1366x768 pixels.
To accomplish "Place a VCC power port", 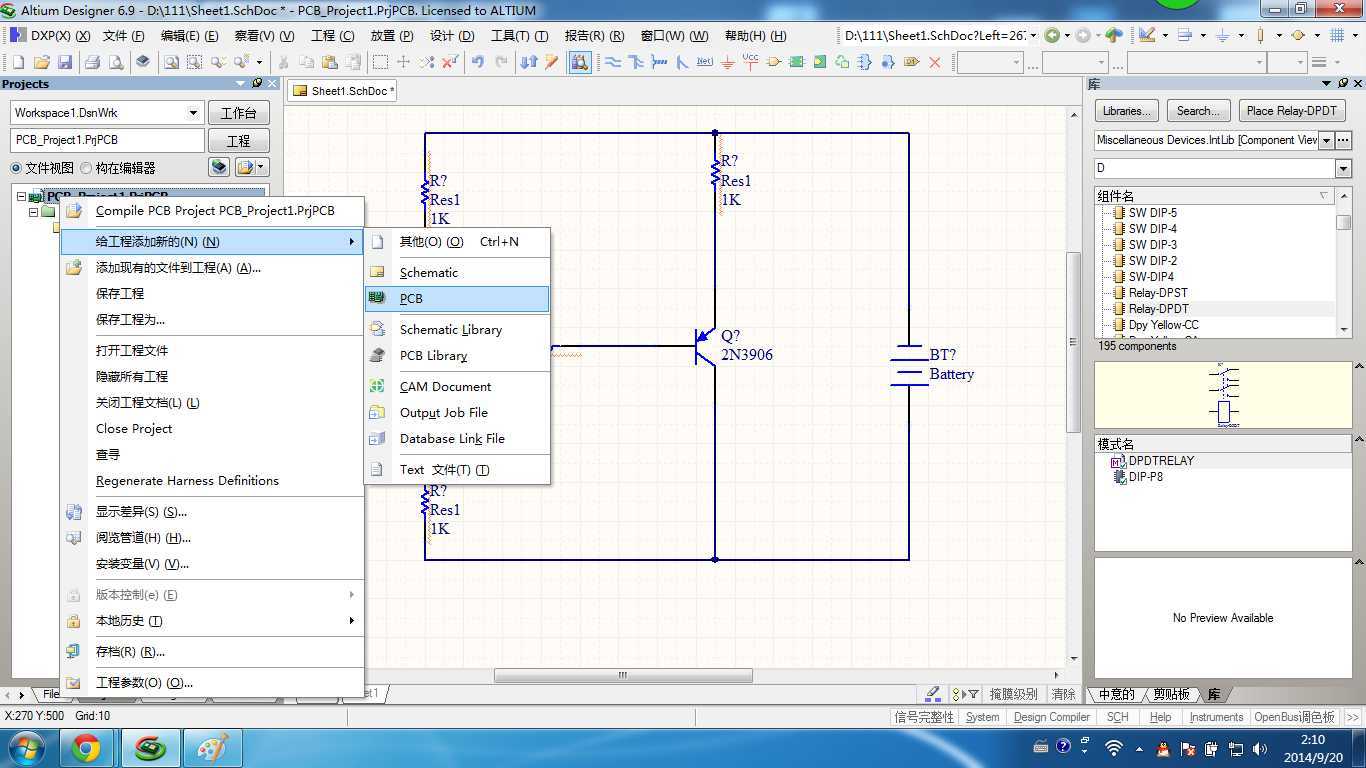I will pyautogui.click(x=750, y=62).
